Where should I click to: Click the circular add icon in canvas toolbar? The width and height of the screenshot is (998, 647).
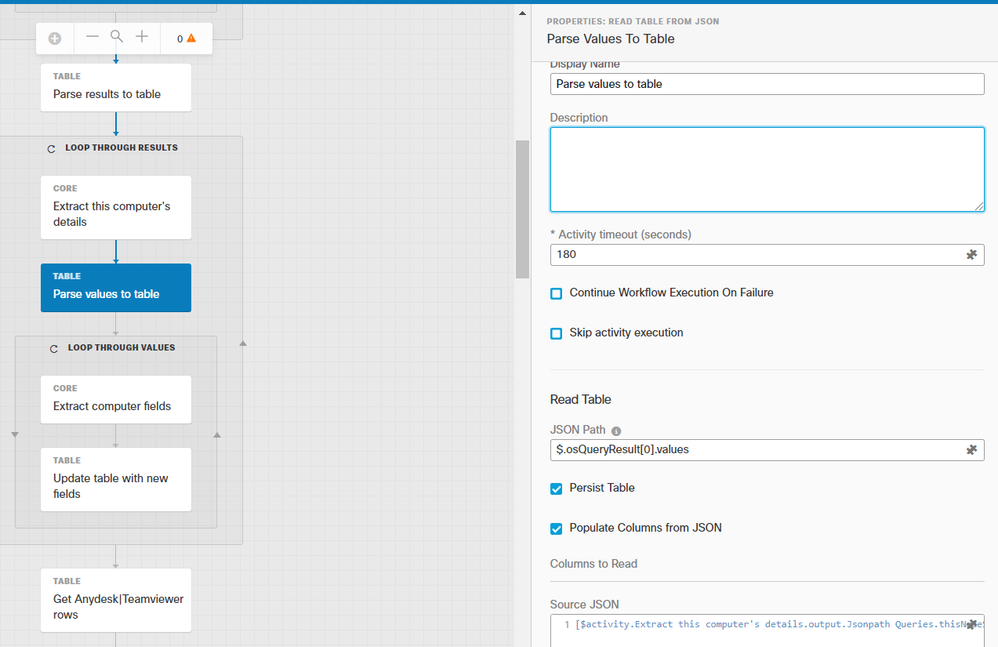click(x=55, y=39)
